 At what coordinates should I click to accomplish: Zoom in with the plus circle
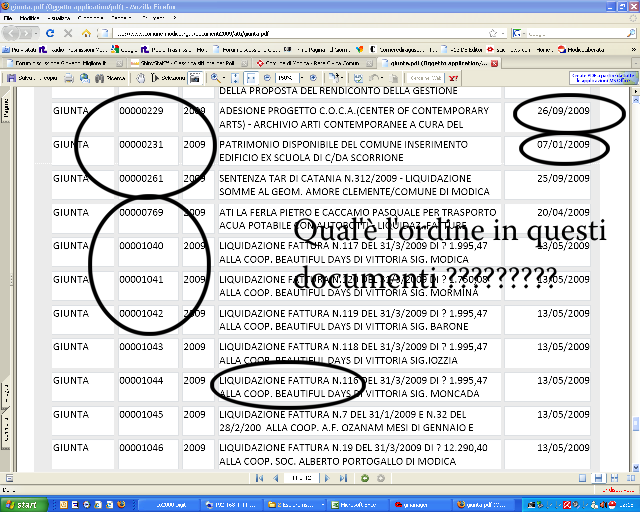(x=313, y=78)
